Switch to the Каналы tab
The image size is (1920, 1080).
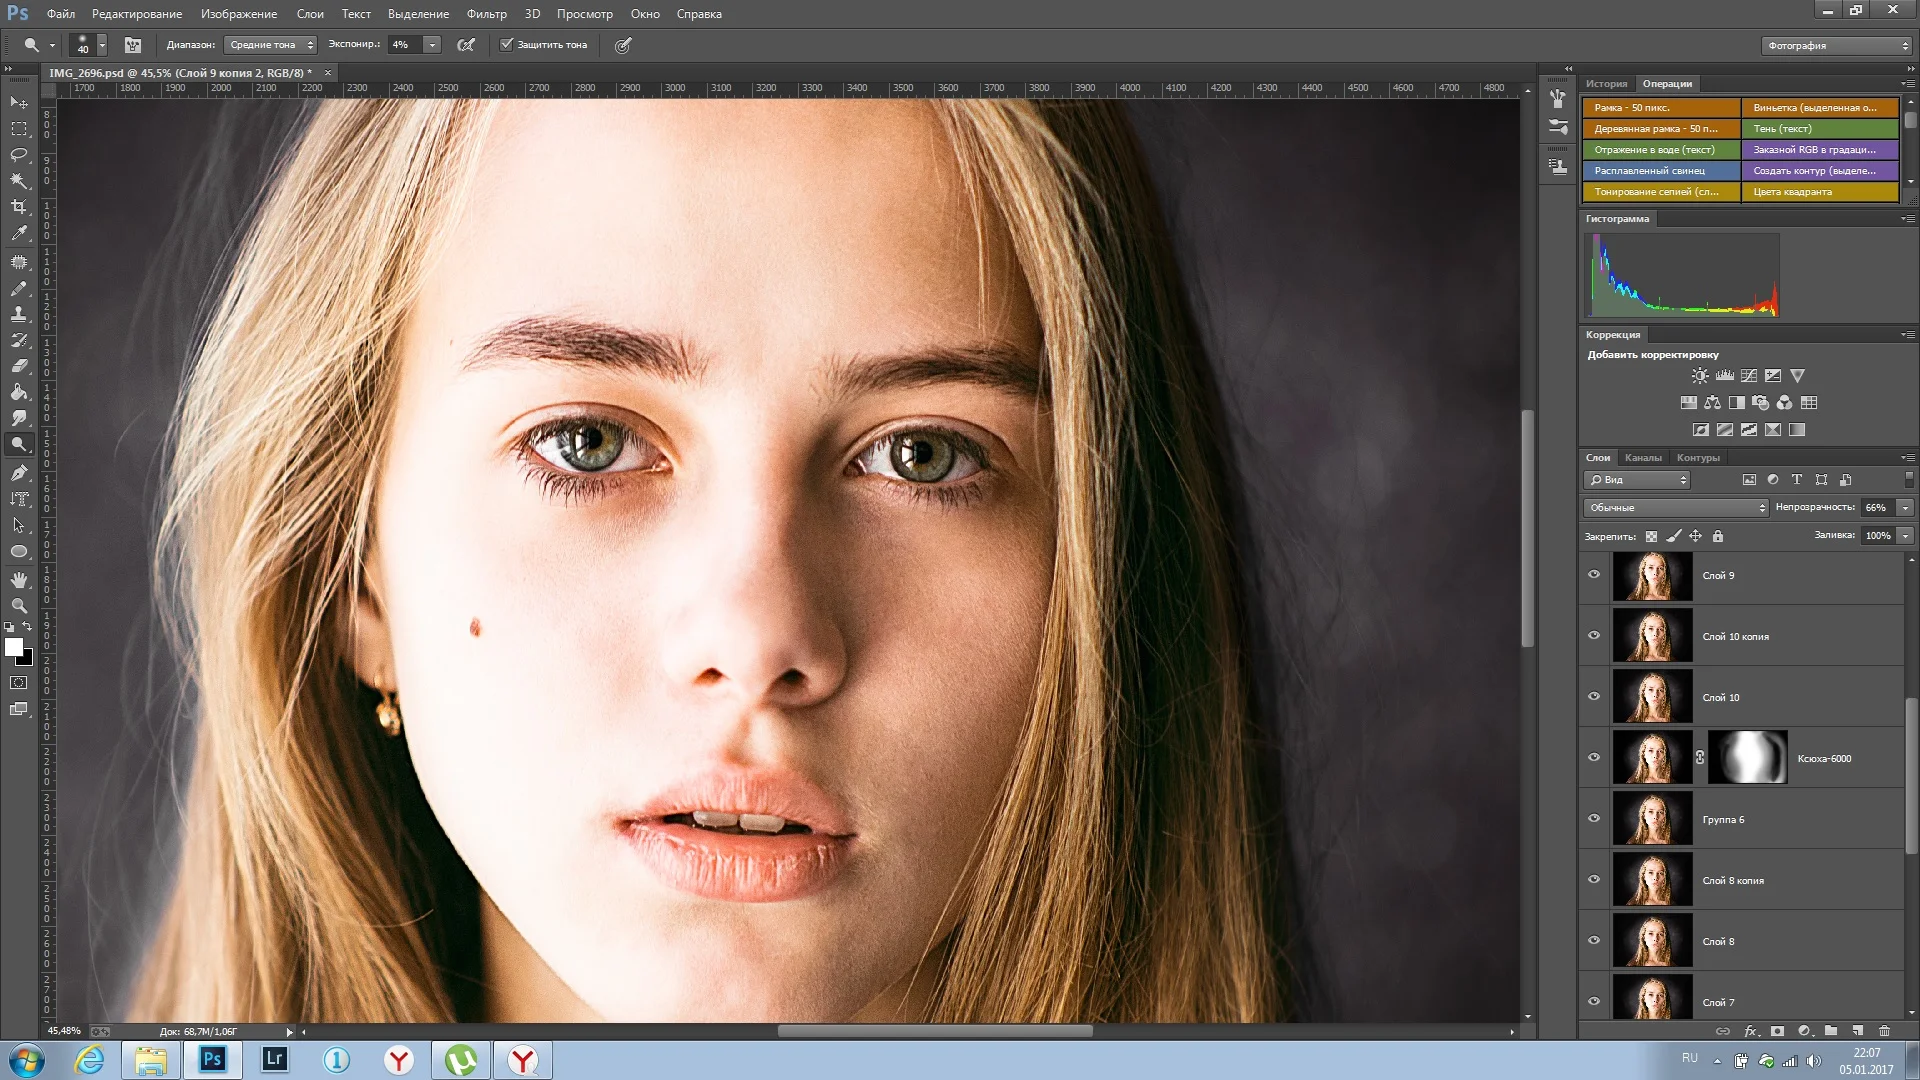(1643, 458)
